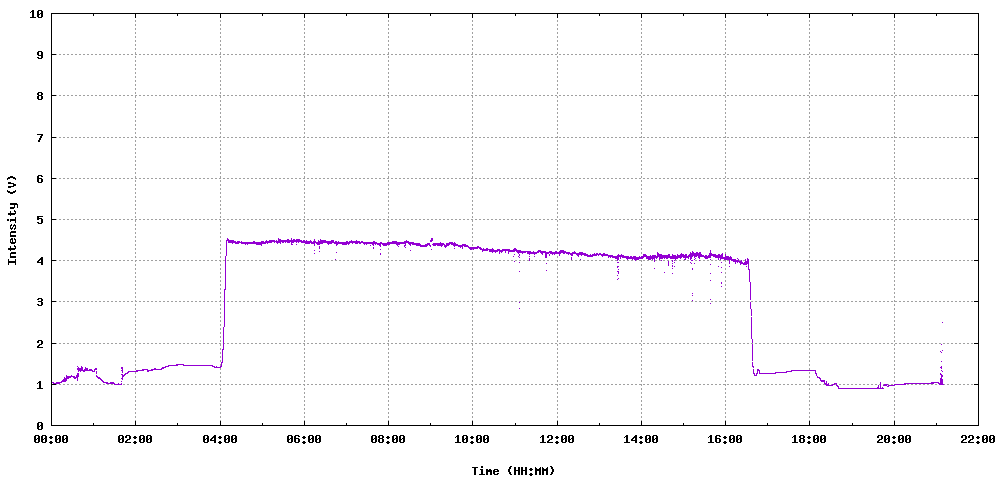Click the "Intensity (V)" y-axis label
This screenshot has width=1000, height=480.
click(12, 219)
